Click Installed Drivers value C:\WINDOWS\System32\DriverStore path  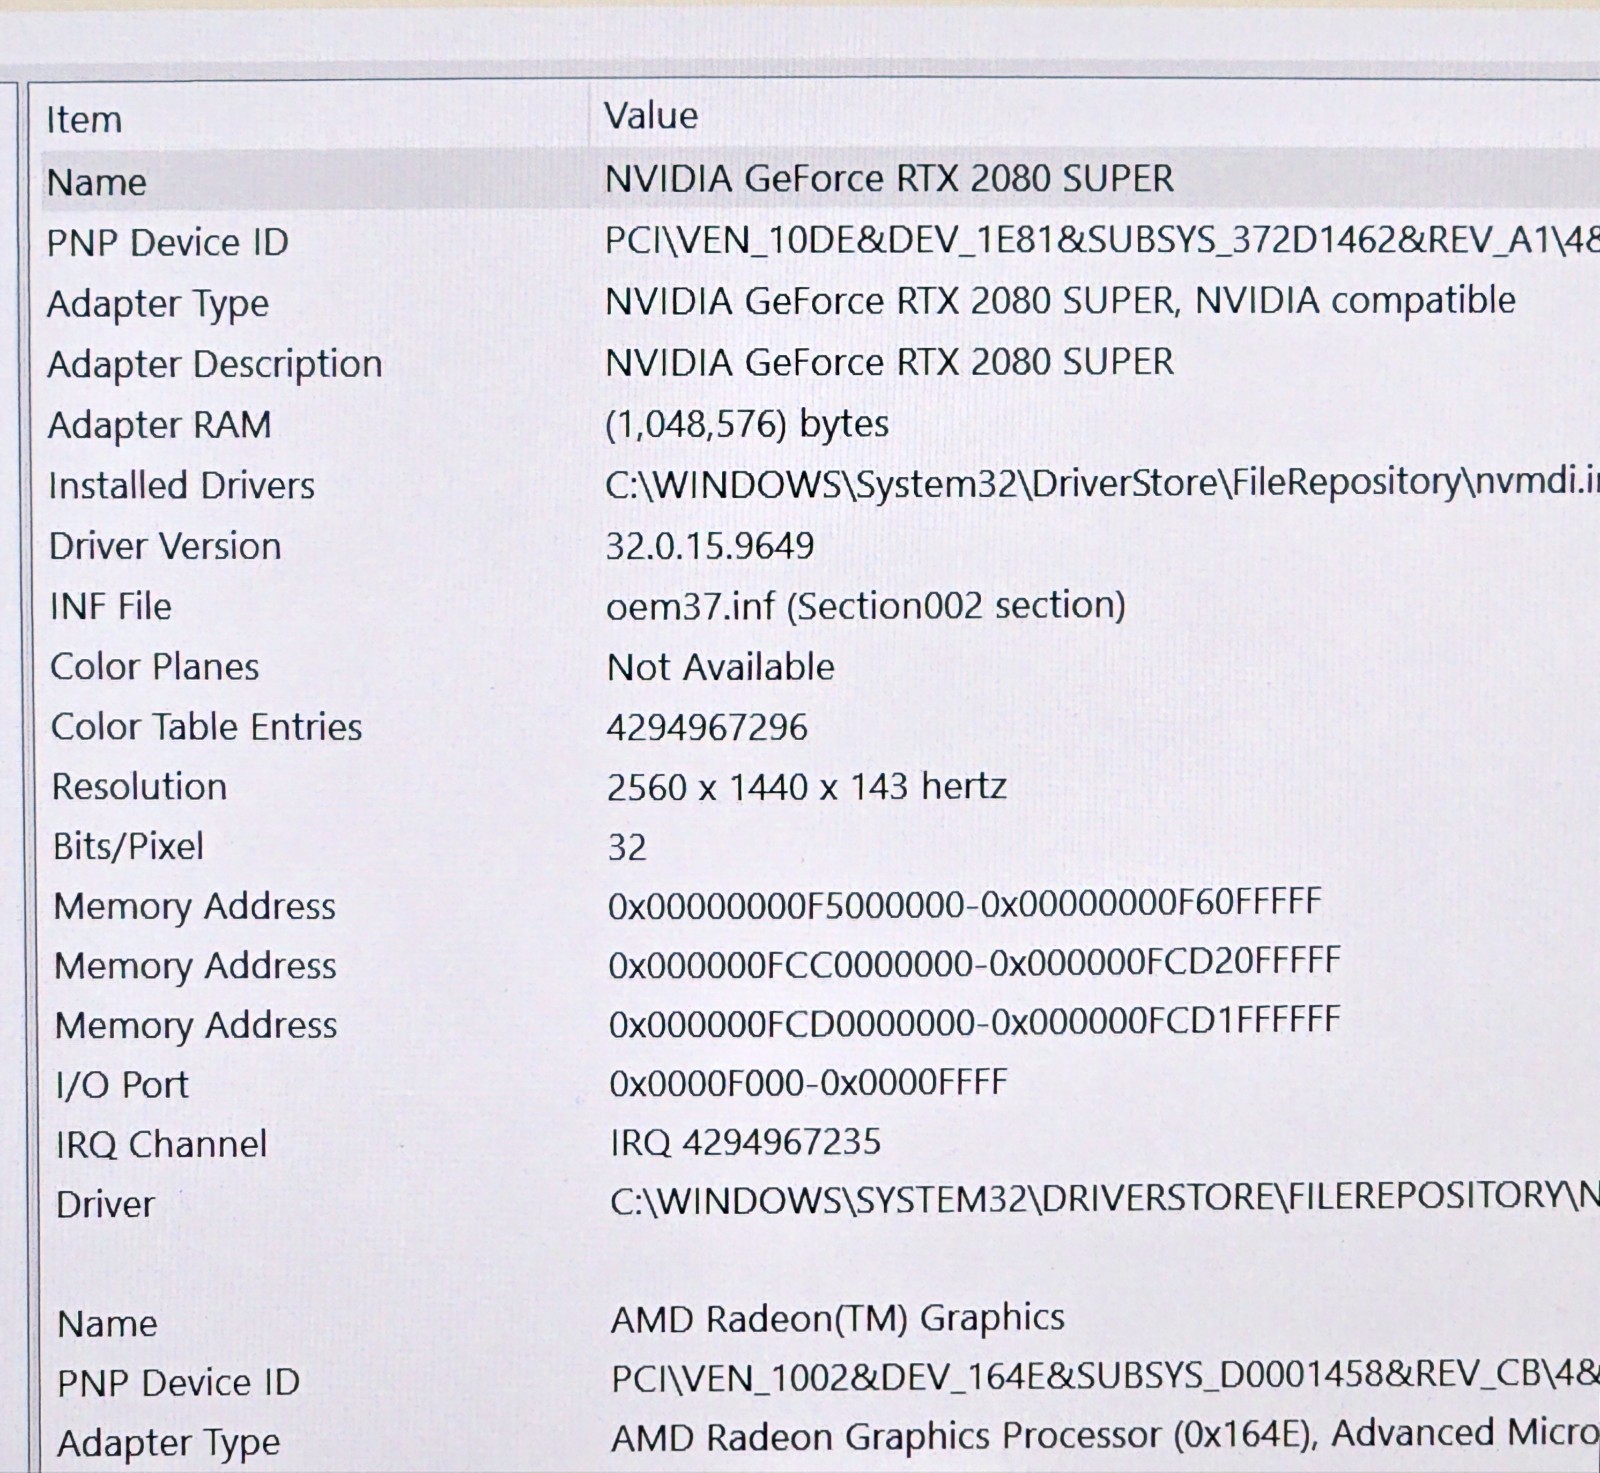[1102, 483]
